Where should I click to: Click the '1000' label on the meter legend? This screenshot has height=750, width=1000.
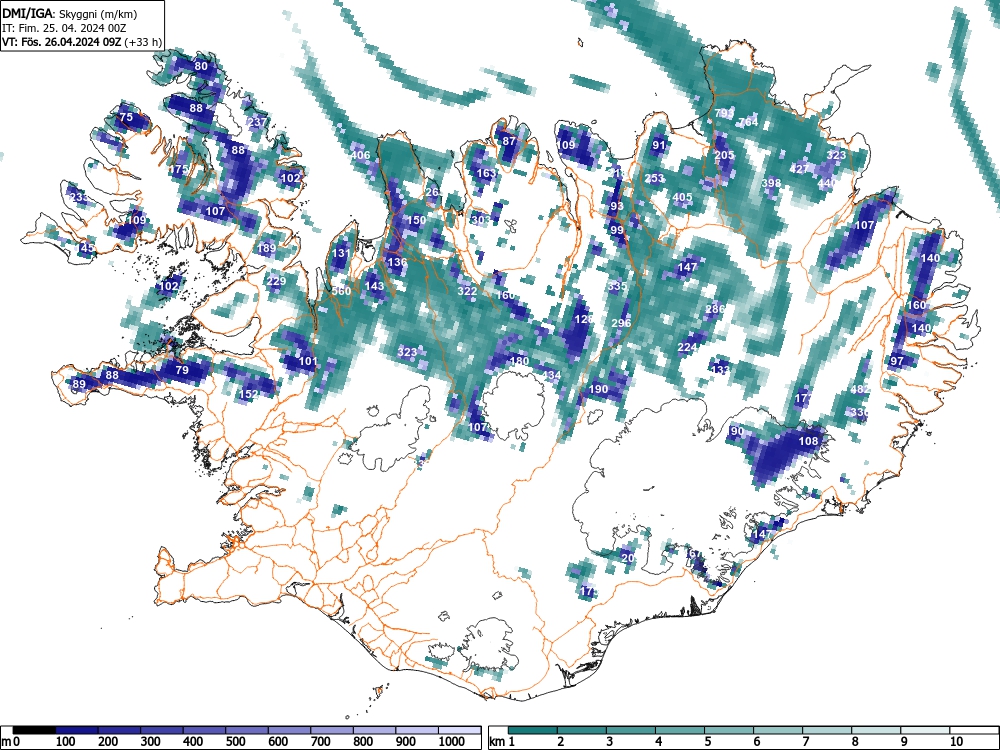(x=452, y=742)
